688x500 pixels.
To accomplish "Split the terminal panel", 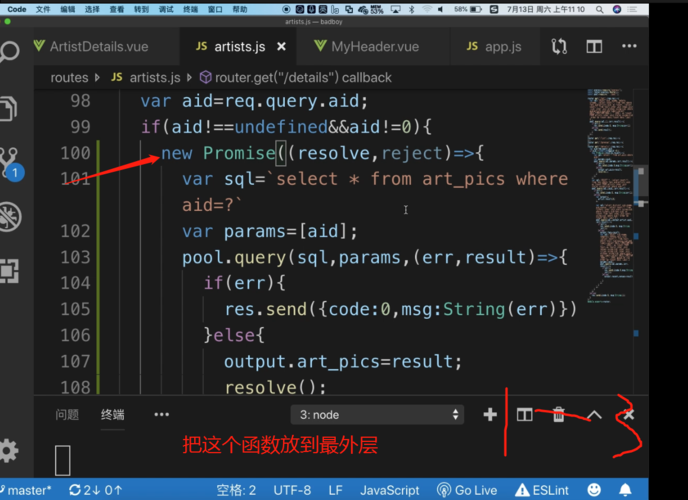I will click(x=524, y=414).
